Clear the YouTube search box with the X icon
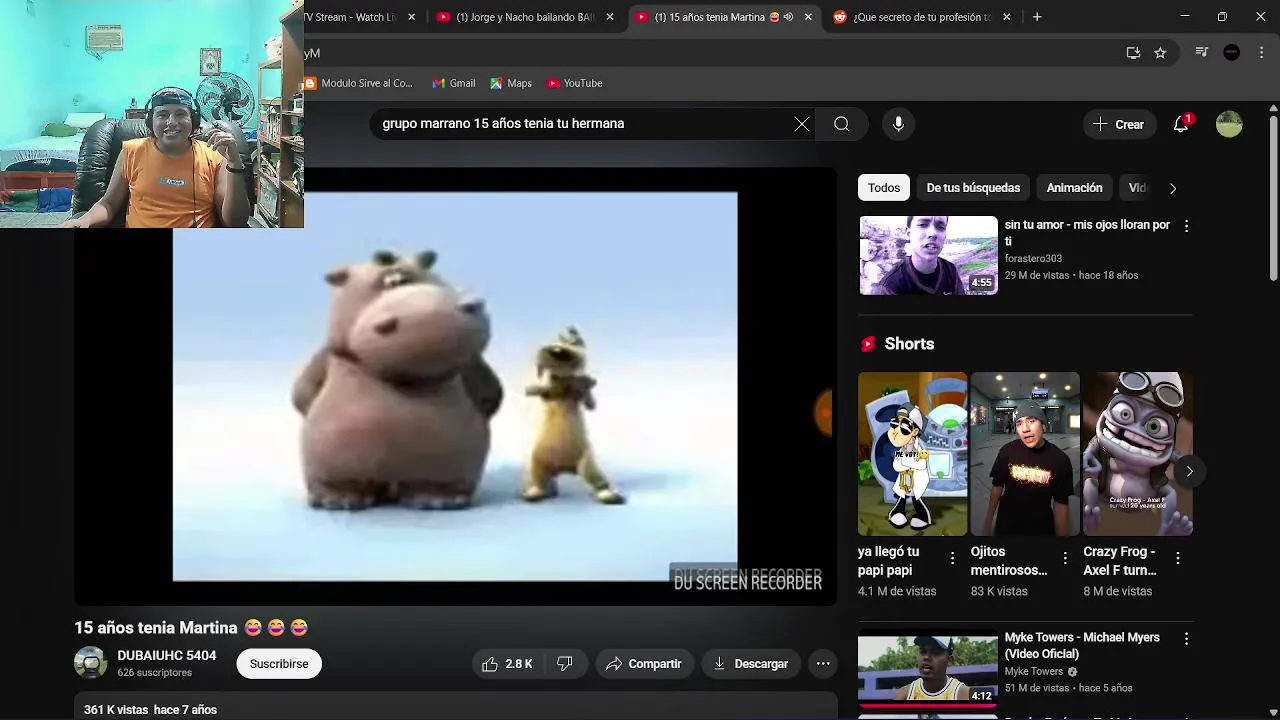Image resolution: width=1280 pixels, height=720 pixels. point(802,124)
